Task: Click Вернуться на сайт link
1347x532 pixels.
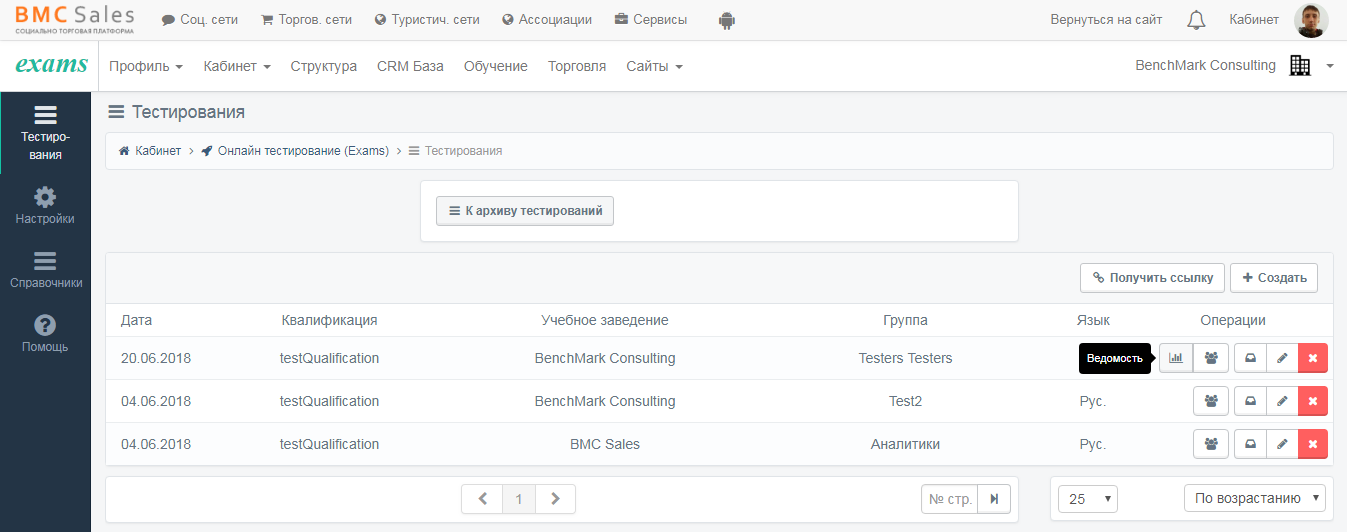Action: [1106, 20]
